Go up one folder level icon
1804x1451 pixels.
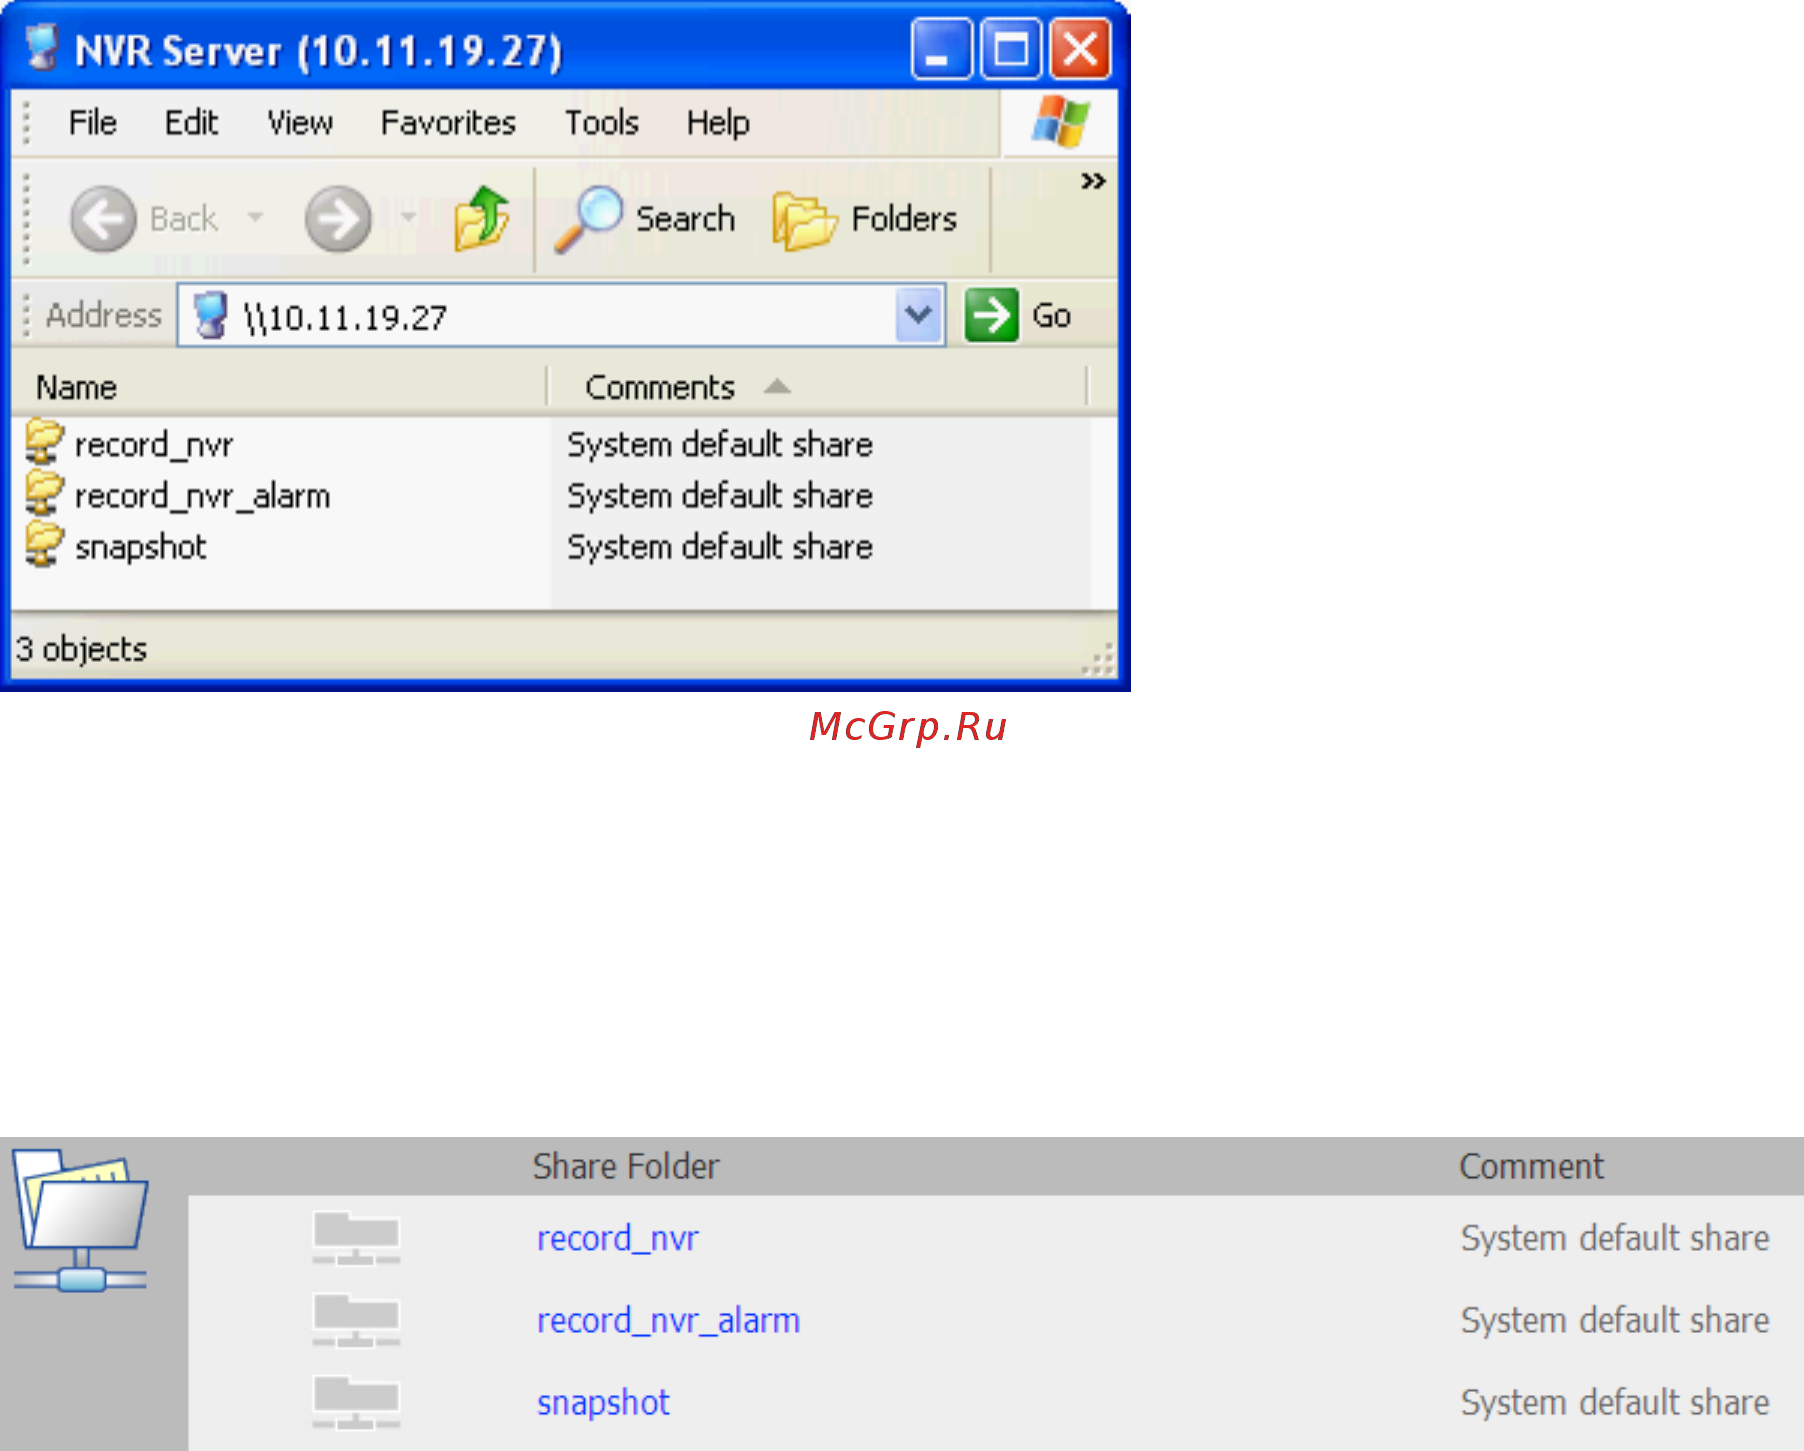(481, 218)
